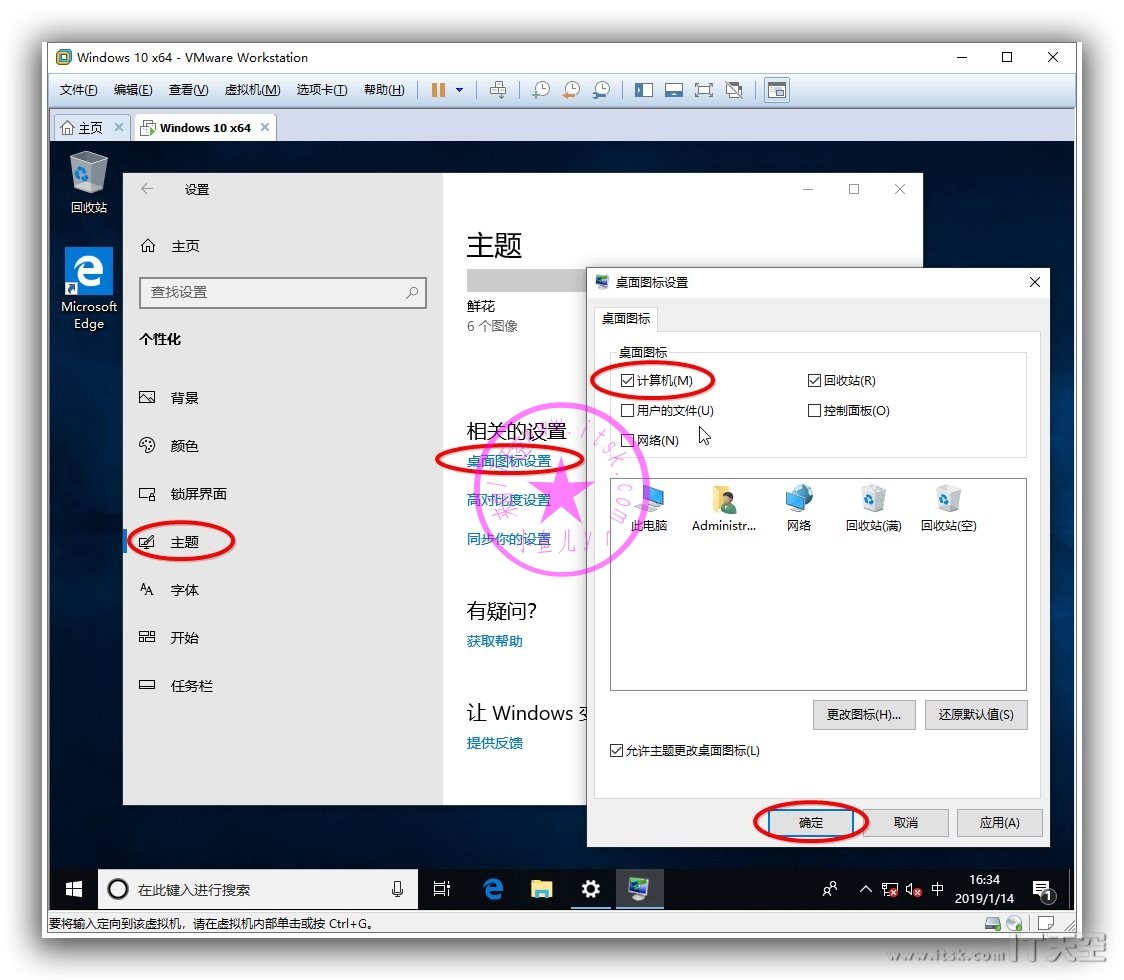This screenshot has width=1124, height=980.
Task: Select the 回收站(空) icon in preview list
Action: click(948, 509)
